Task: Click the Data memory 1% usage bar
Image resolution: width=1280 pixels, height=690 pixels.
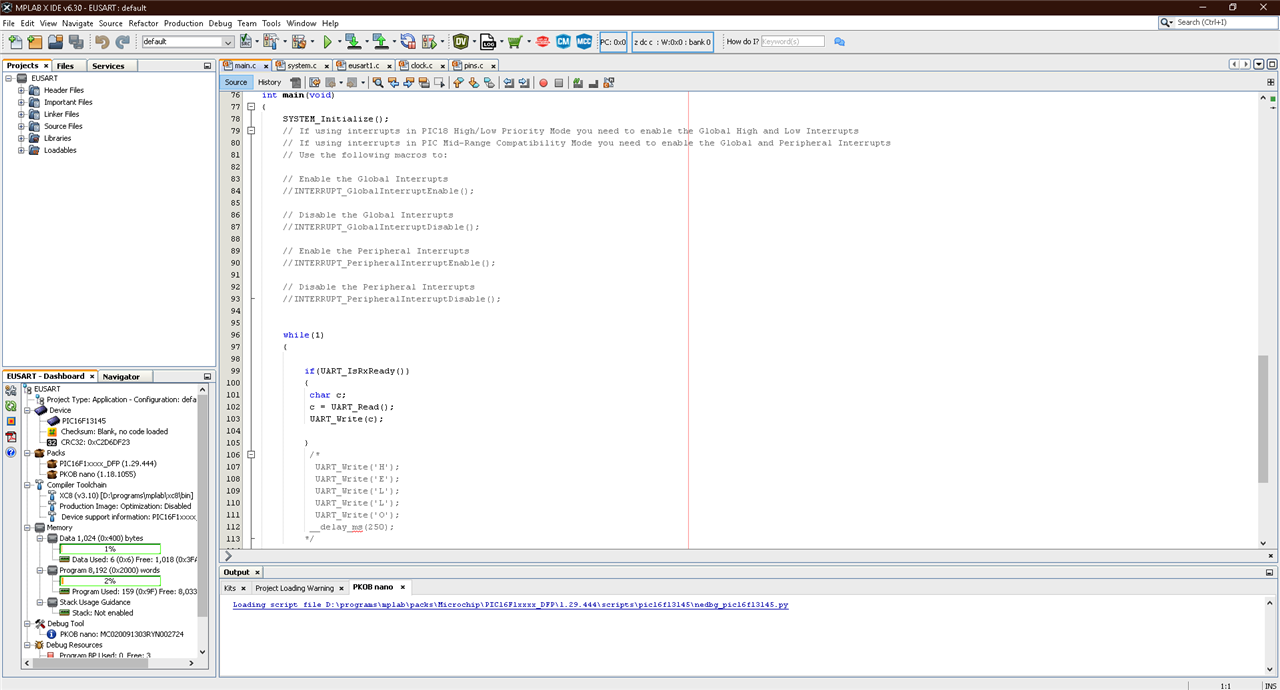Action: (x=110, y=548)
